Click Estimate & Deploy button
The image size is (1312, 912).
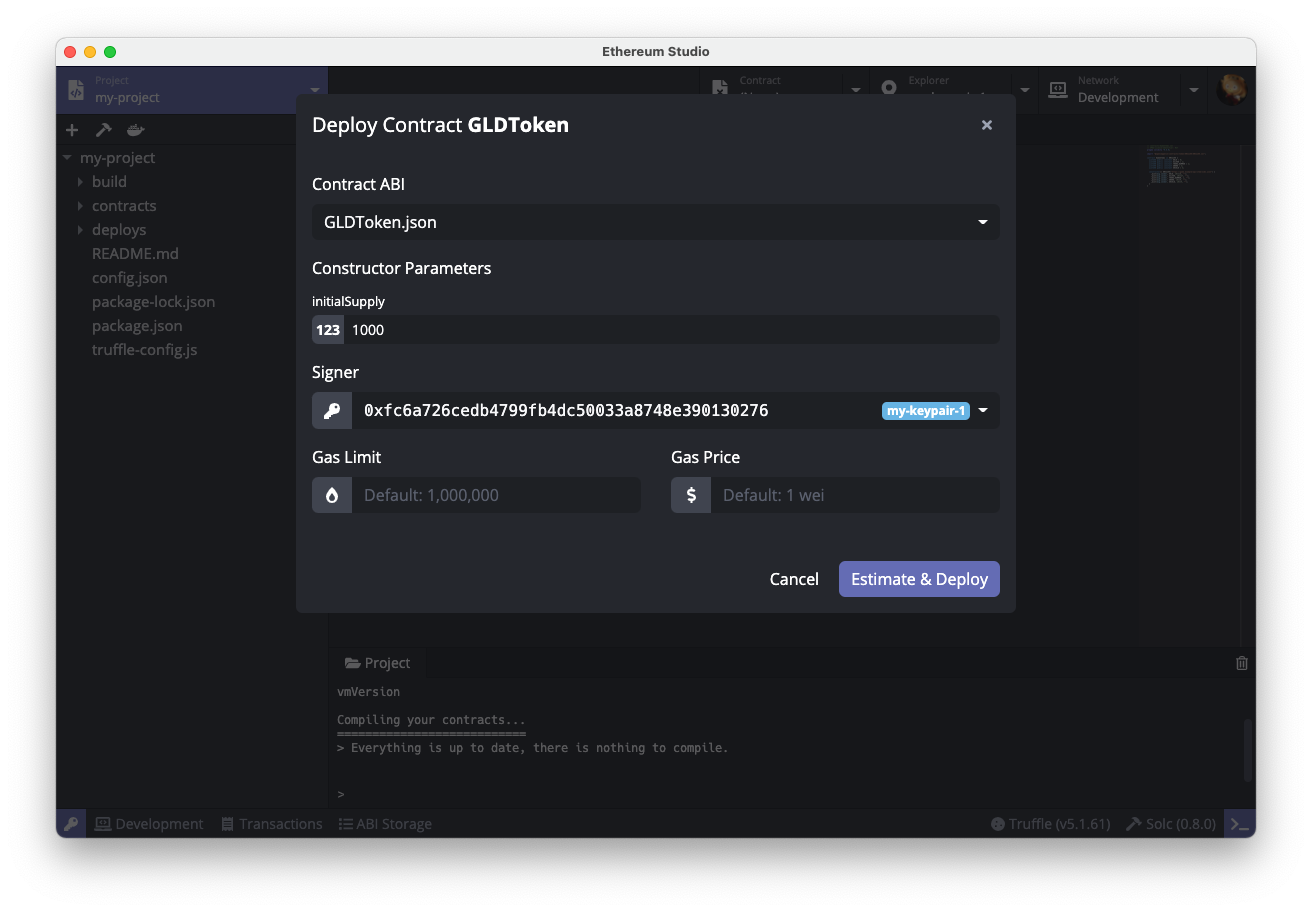pos(919,579)
